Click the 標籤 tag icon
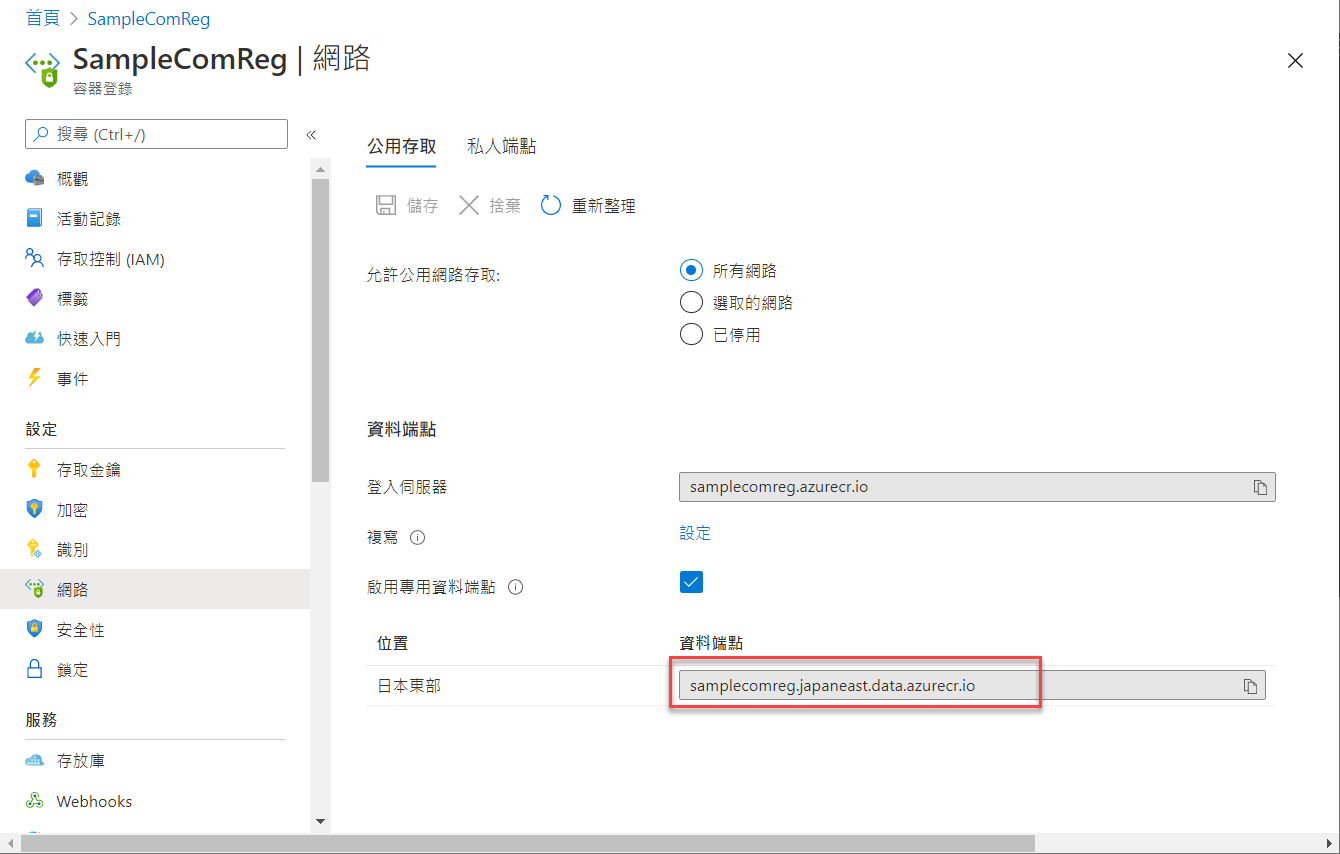 (x=35, y=298)
